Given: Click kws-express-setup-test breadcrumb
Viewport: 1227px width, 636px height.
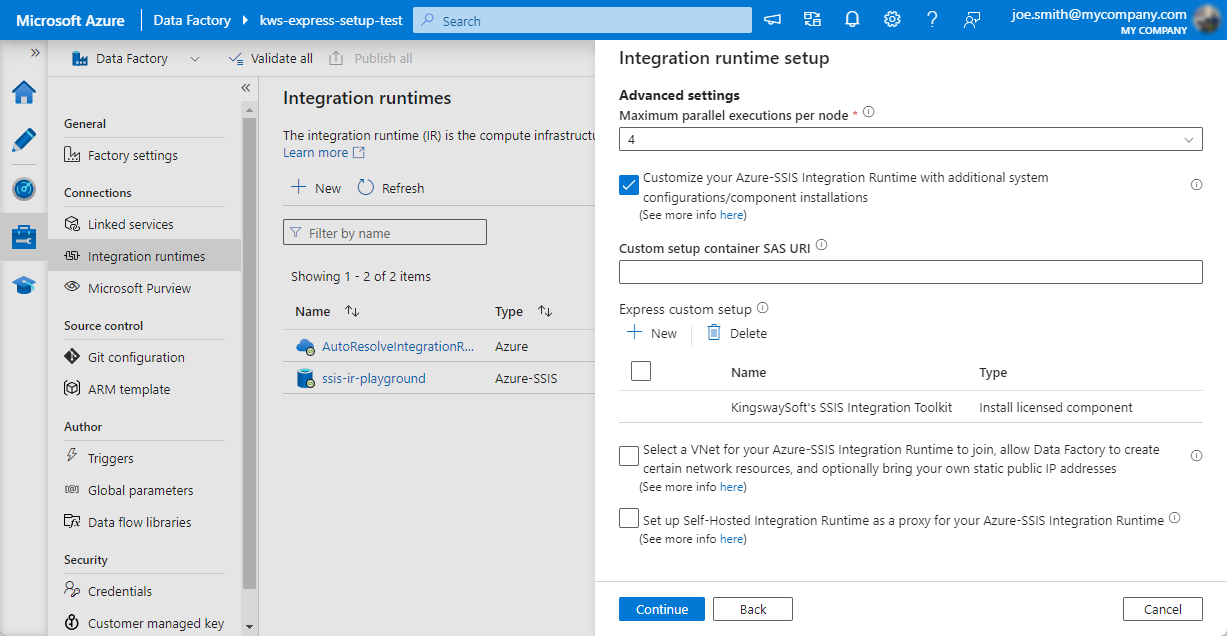Looking at the screenshot, I should tap(330, 20).
